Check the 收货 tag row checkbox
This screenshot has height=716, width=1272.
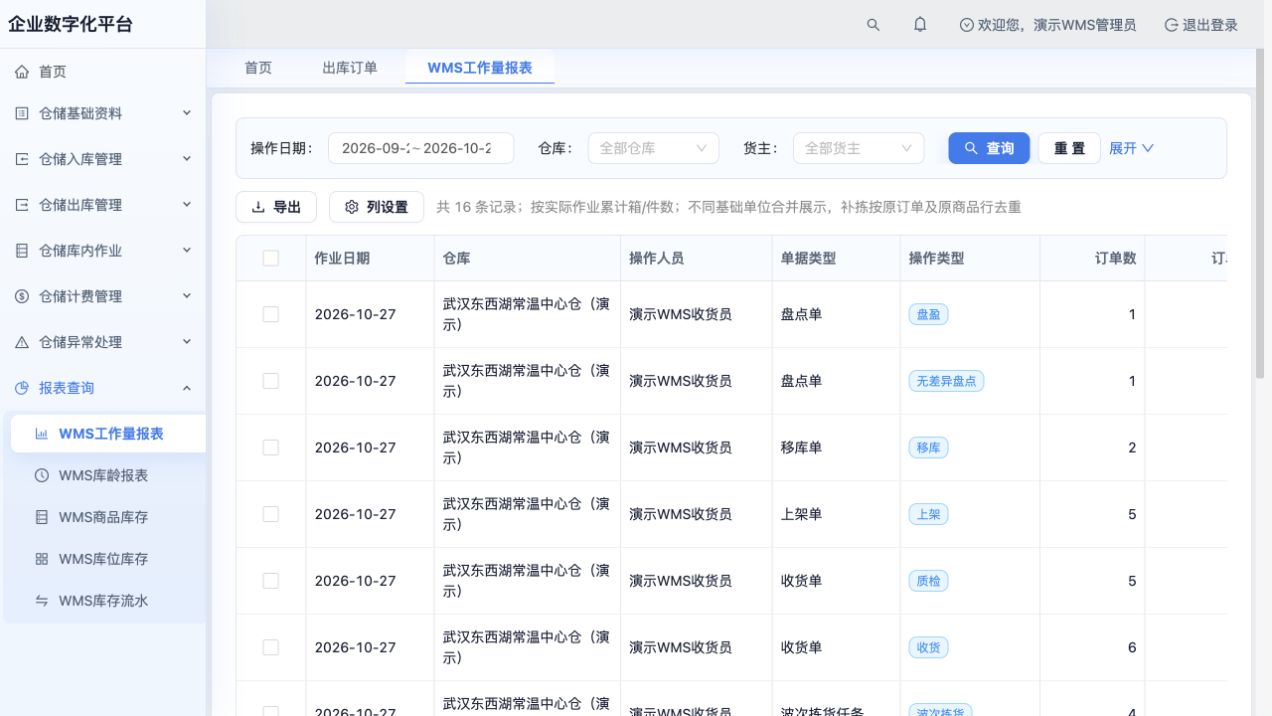pyautogui.click(x=271, y=647)
